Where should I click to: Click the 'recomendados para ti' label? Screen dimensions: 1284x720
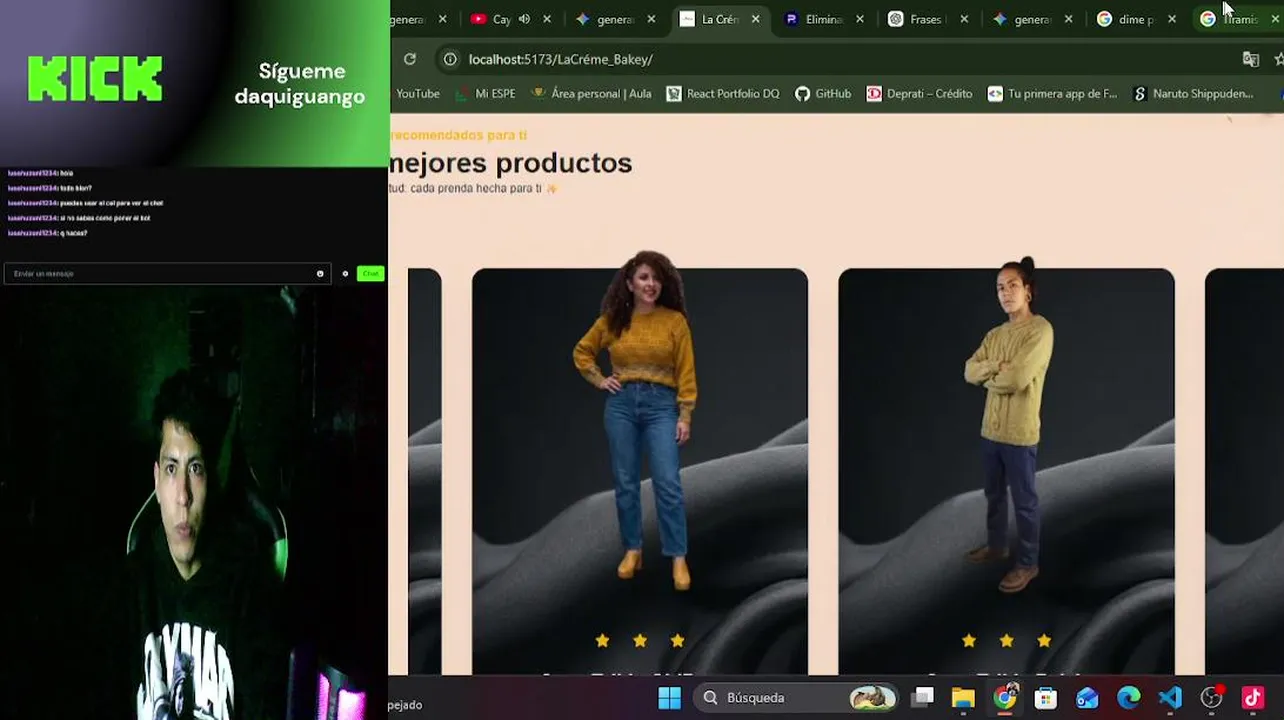point(458,135)
